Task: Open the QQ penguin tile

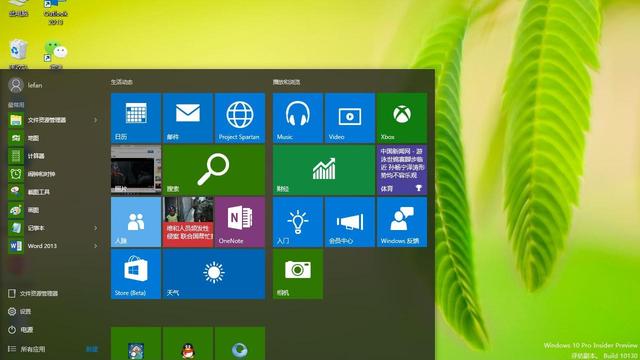Action: pyautogui.click(x=188, y=344)
